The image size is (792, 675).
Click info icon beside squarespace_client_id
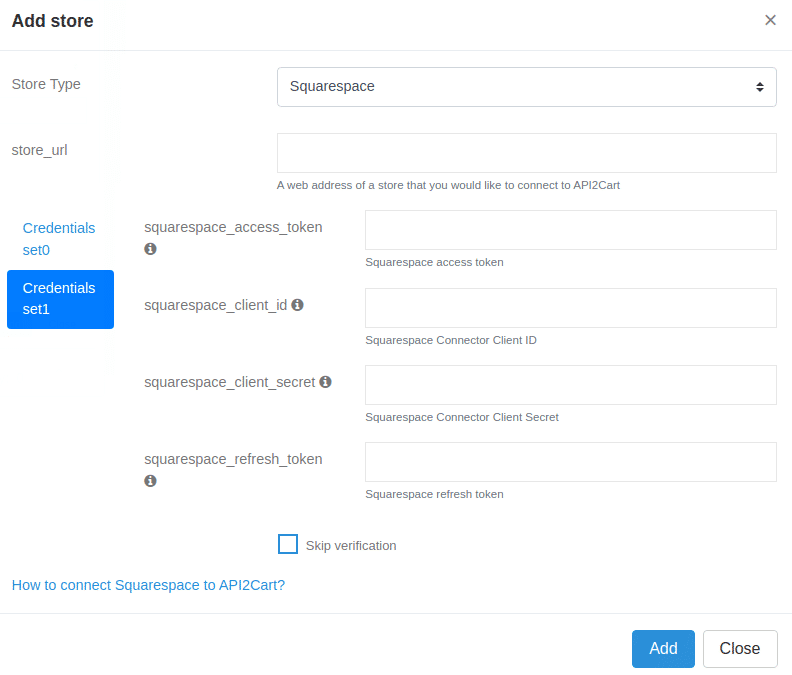[x=298, y=305]
